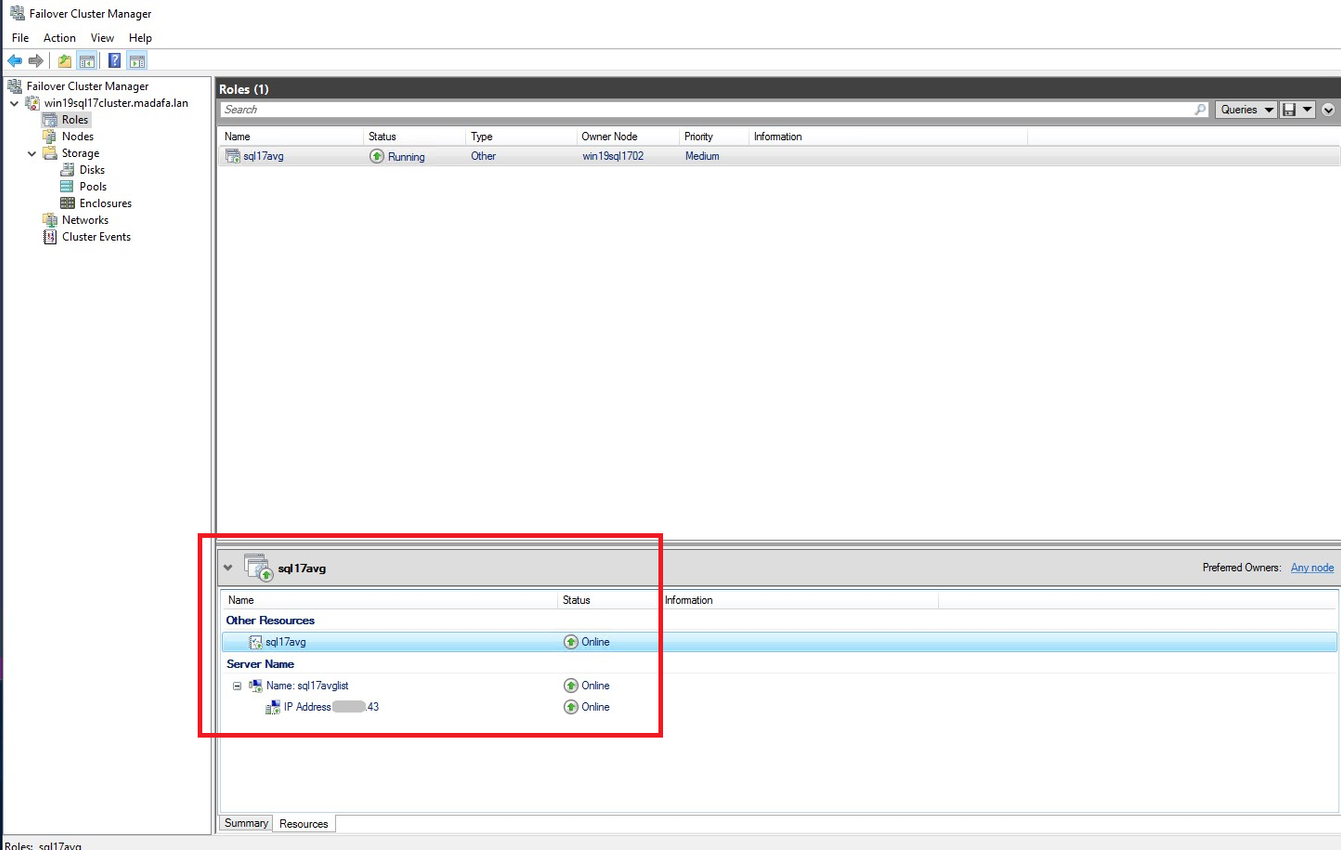Open the Queries dropdown

click(x=1246, y=110)
